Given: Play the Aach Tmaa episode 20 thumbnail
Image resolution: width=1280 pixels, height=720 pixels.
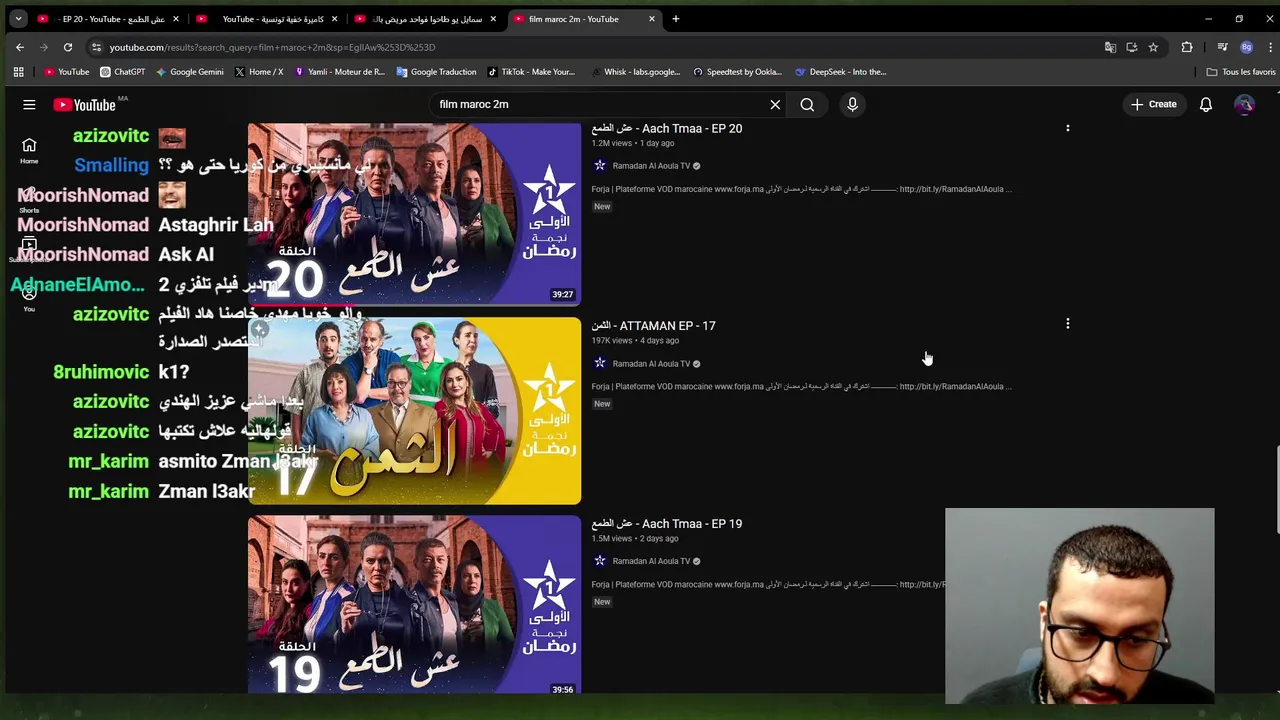Looking at the screenshot, I should click(414, 212).
